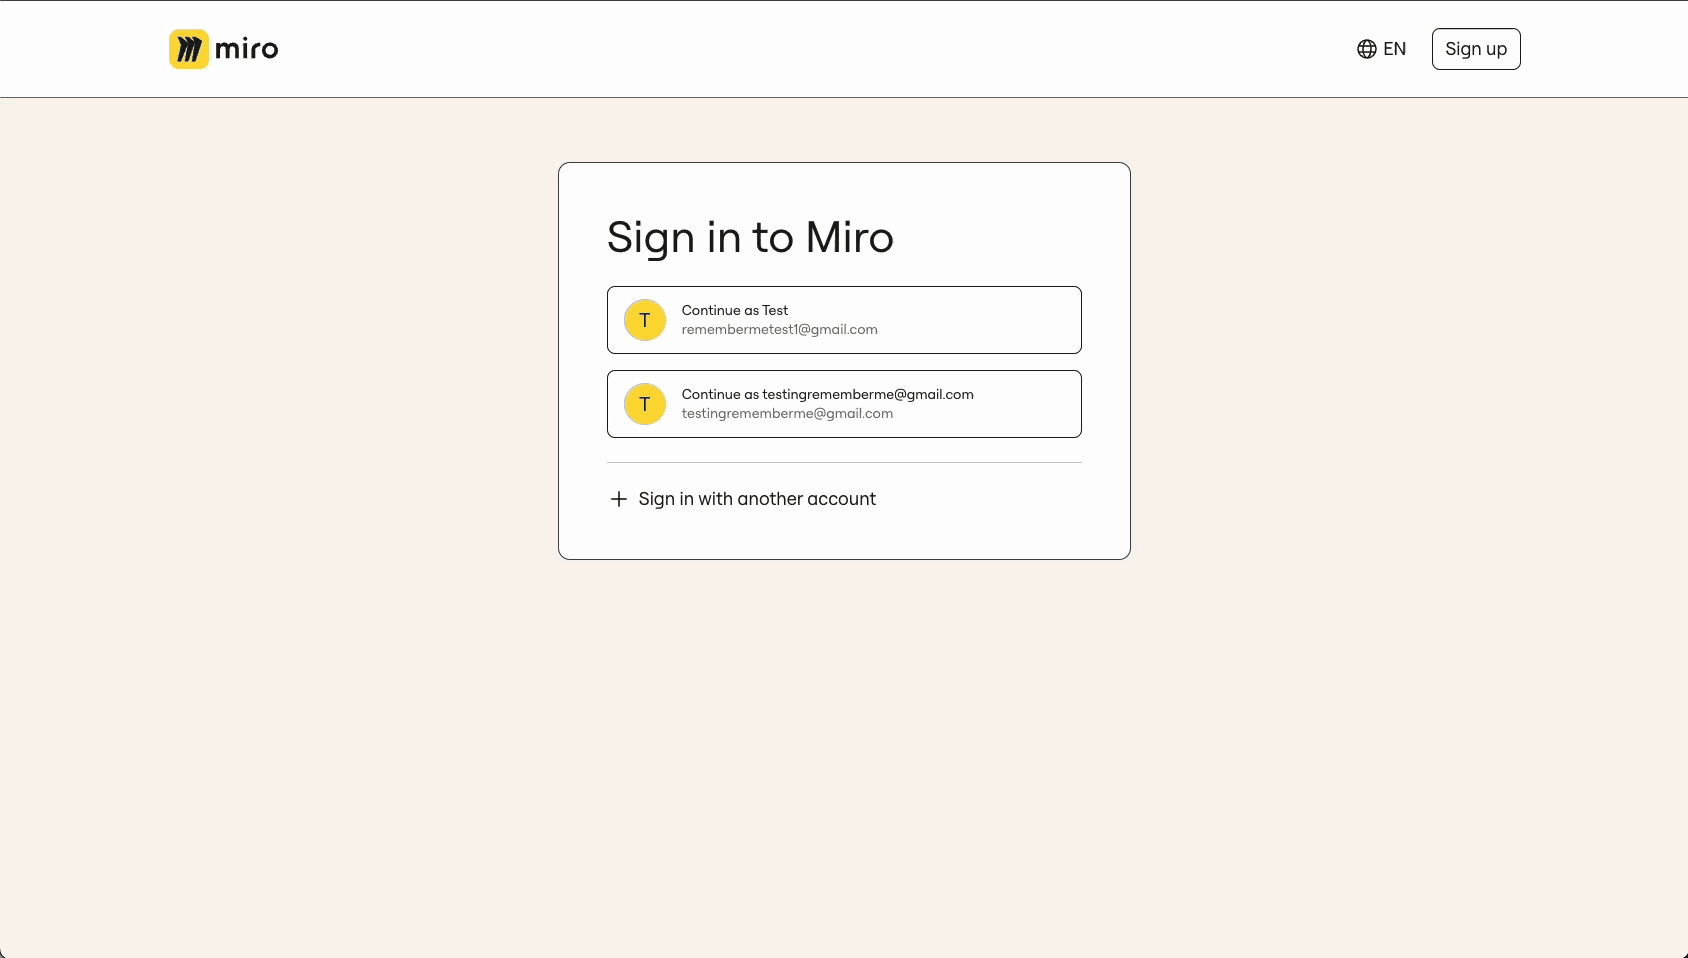Click the beige page background below the sign-in card

pyautogui.click(x=844, y=750)
